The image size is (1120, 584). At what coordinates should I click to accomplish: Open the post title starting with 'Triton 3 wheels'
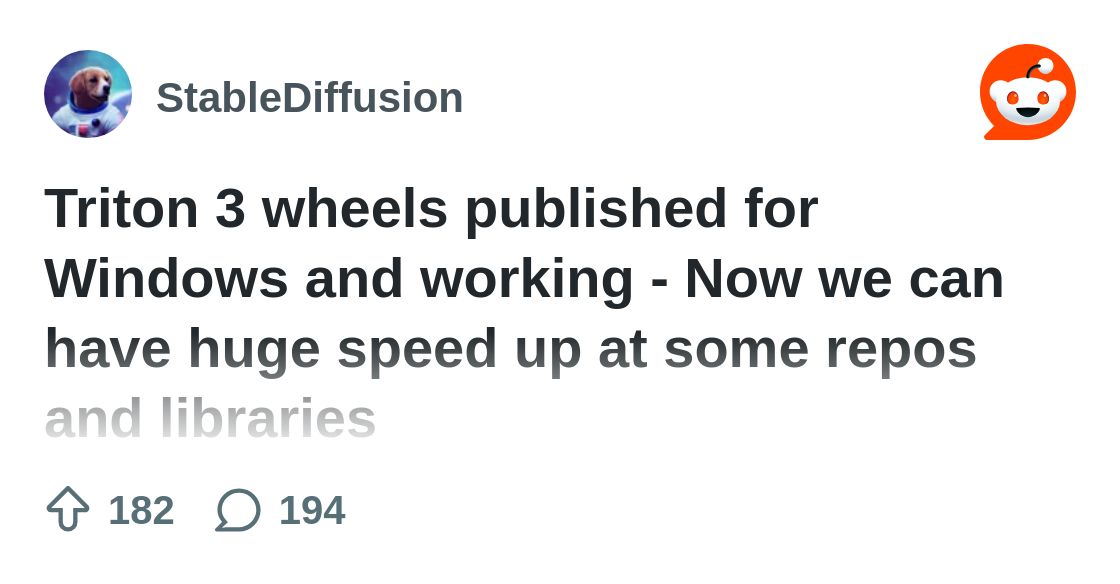coord(430,209)
